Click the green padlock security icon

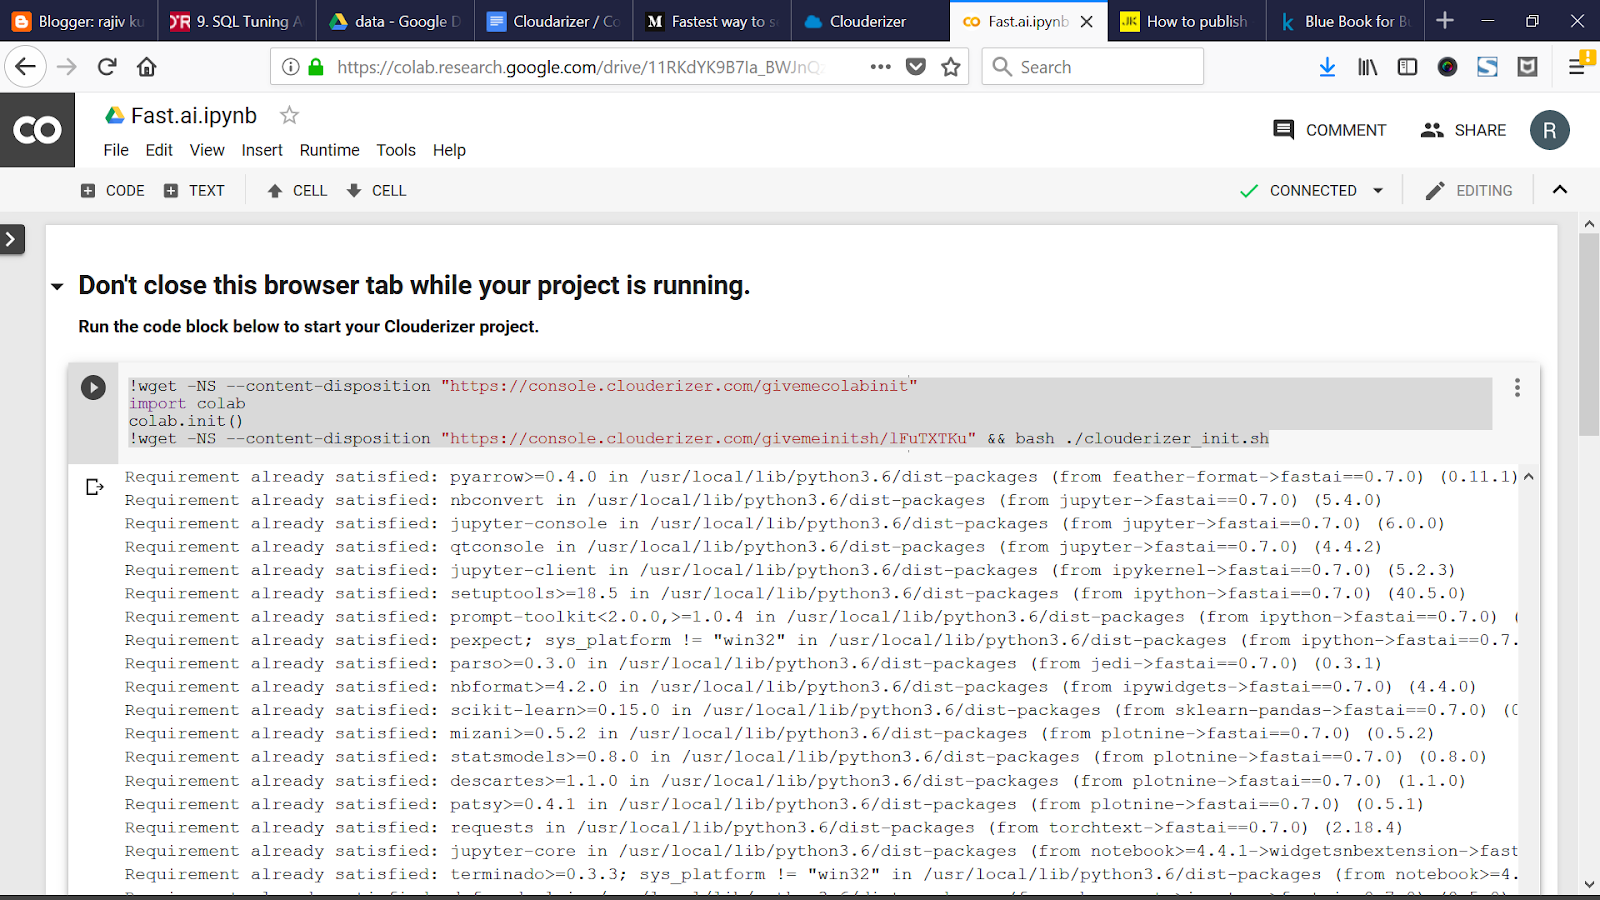pos(316,67)
